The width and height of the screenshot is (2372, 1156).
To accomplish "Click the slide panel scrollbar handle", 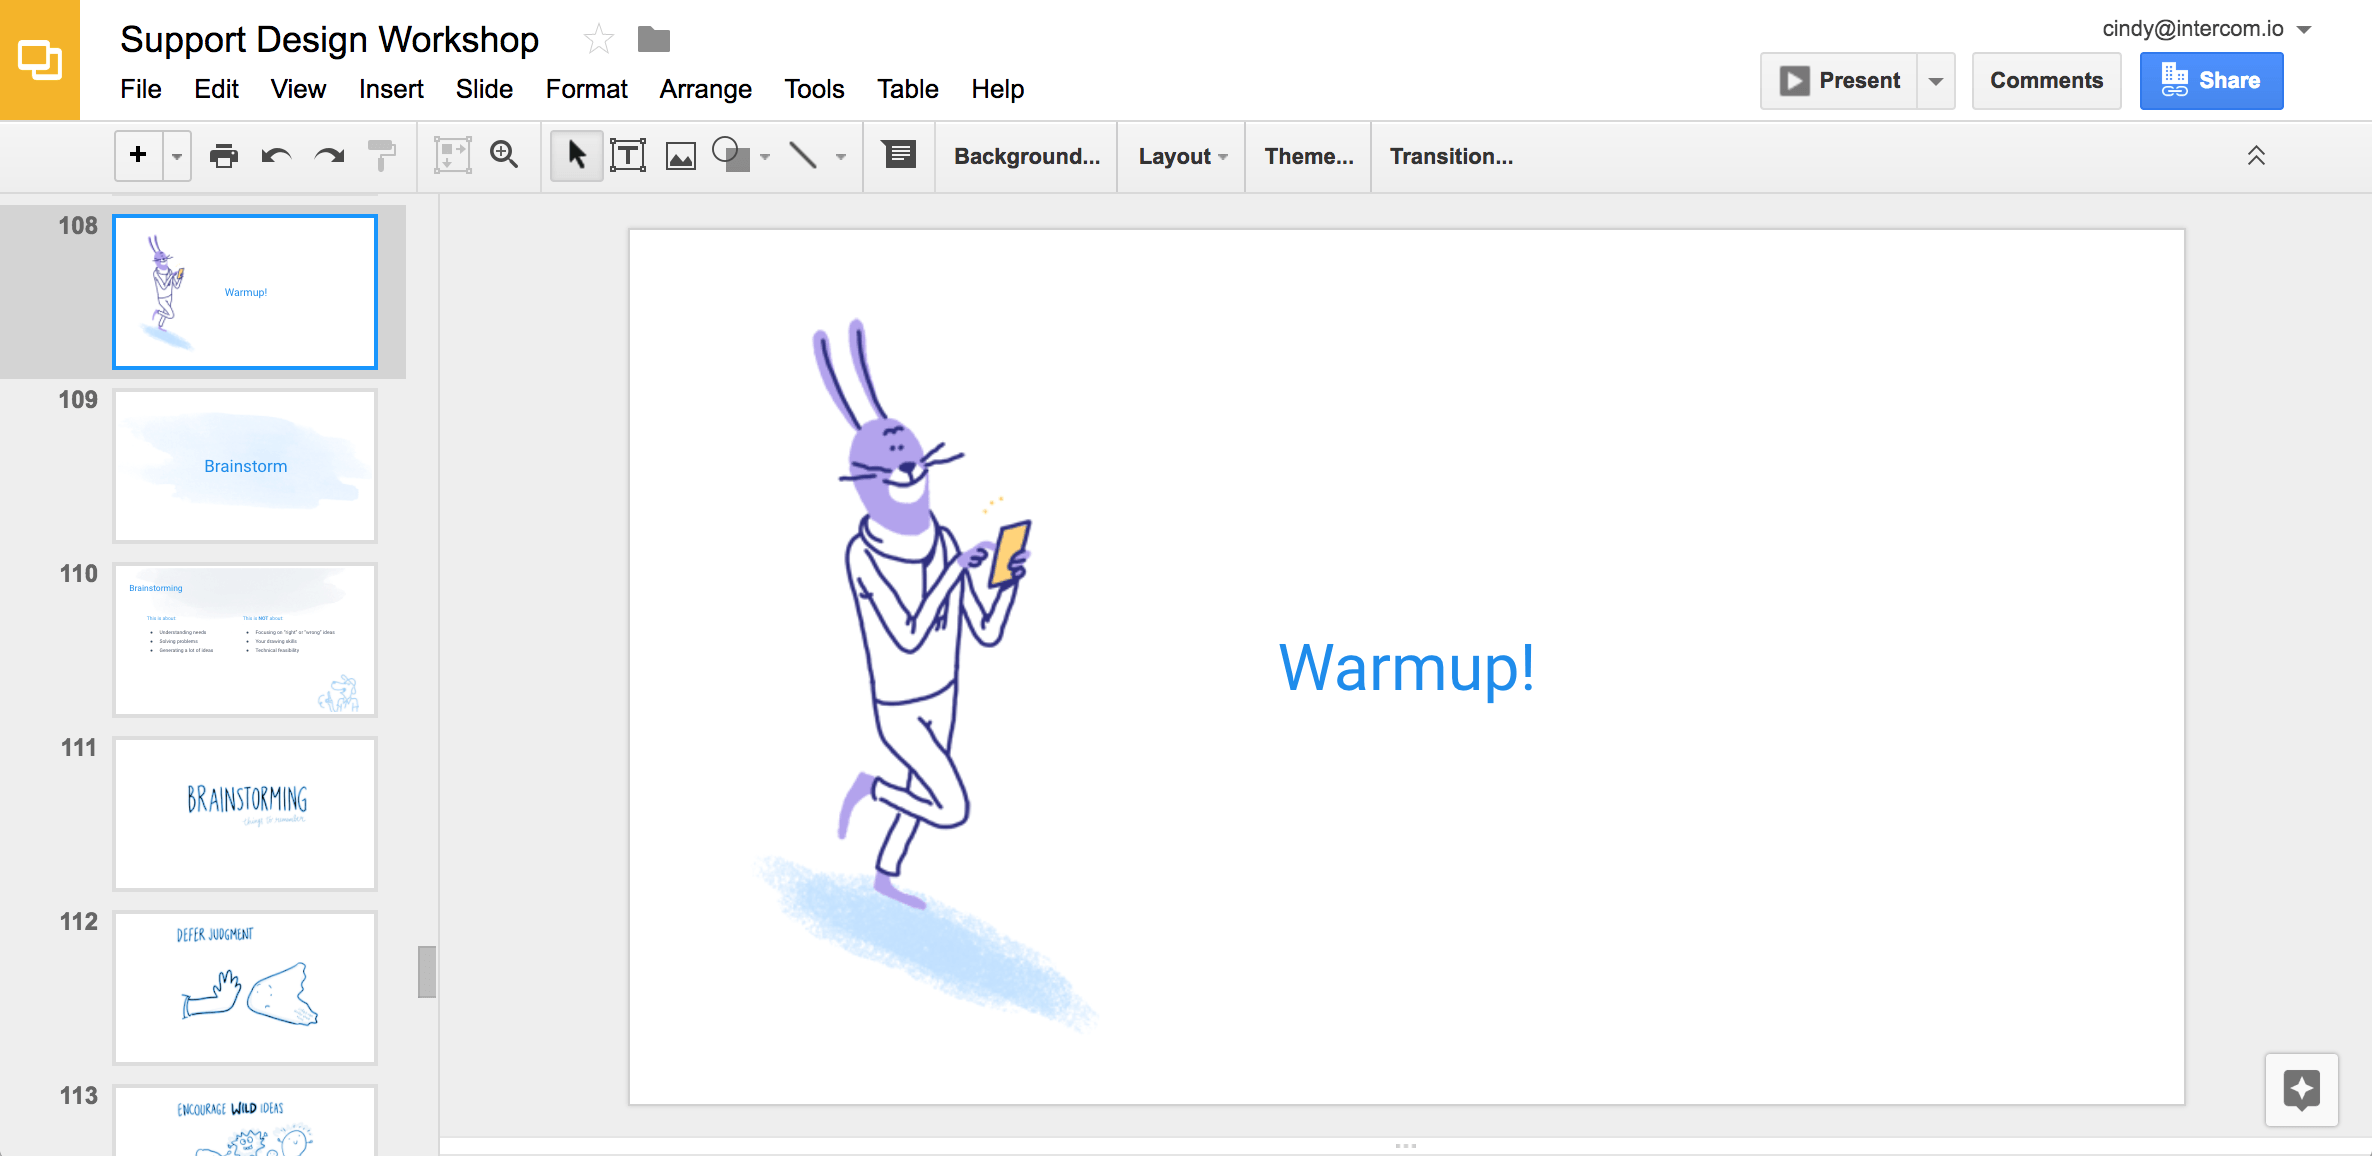I will tap(427, 972).
